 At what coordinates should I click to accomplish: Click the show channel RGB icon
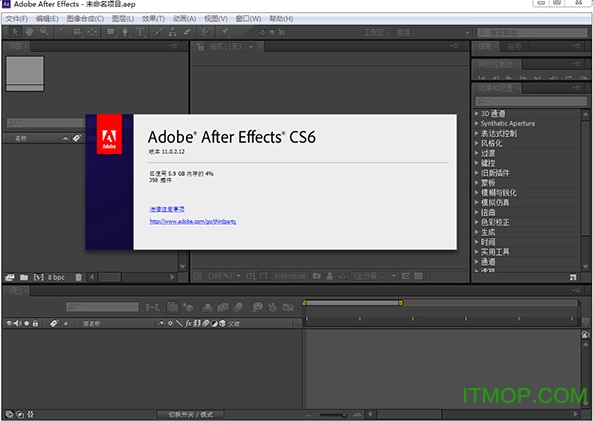click(343, 276)
